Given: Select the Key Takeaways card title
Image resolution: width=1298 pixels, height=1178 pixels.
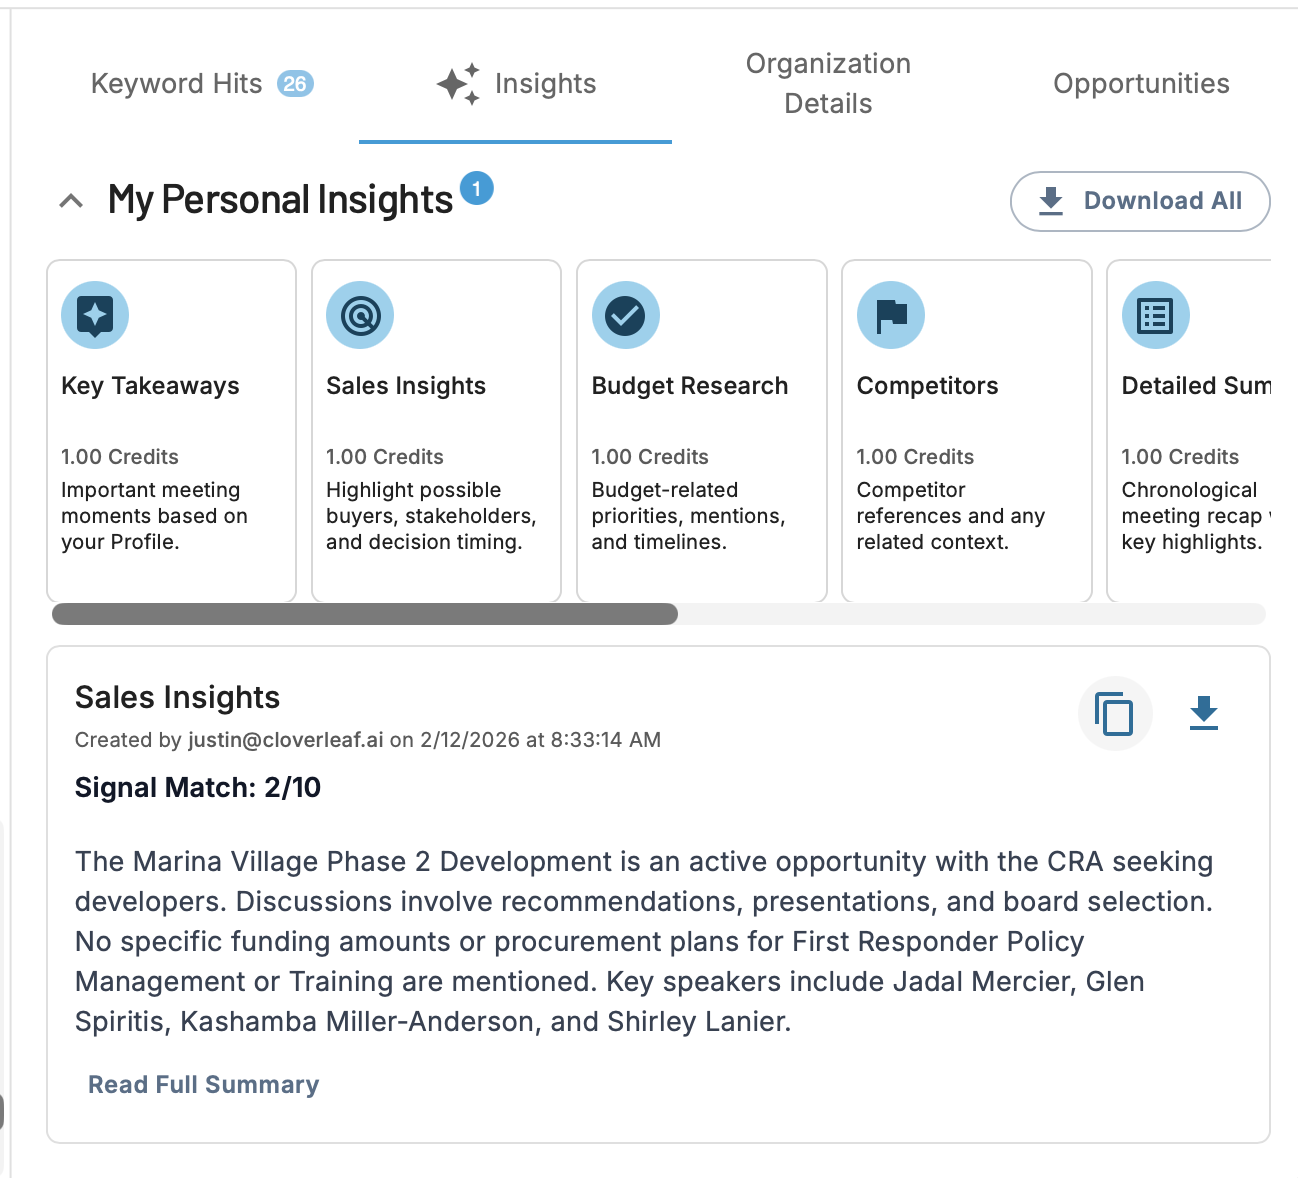Looking at the screenshot, I should pos(150,386).
